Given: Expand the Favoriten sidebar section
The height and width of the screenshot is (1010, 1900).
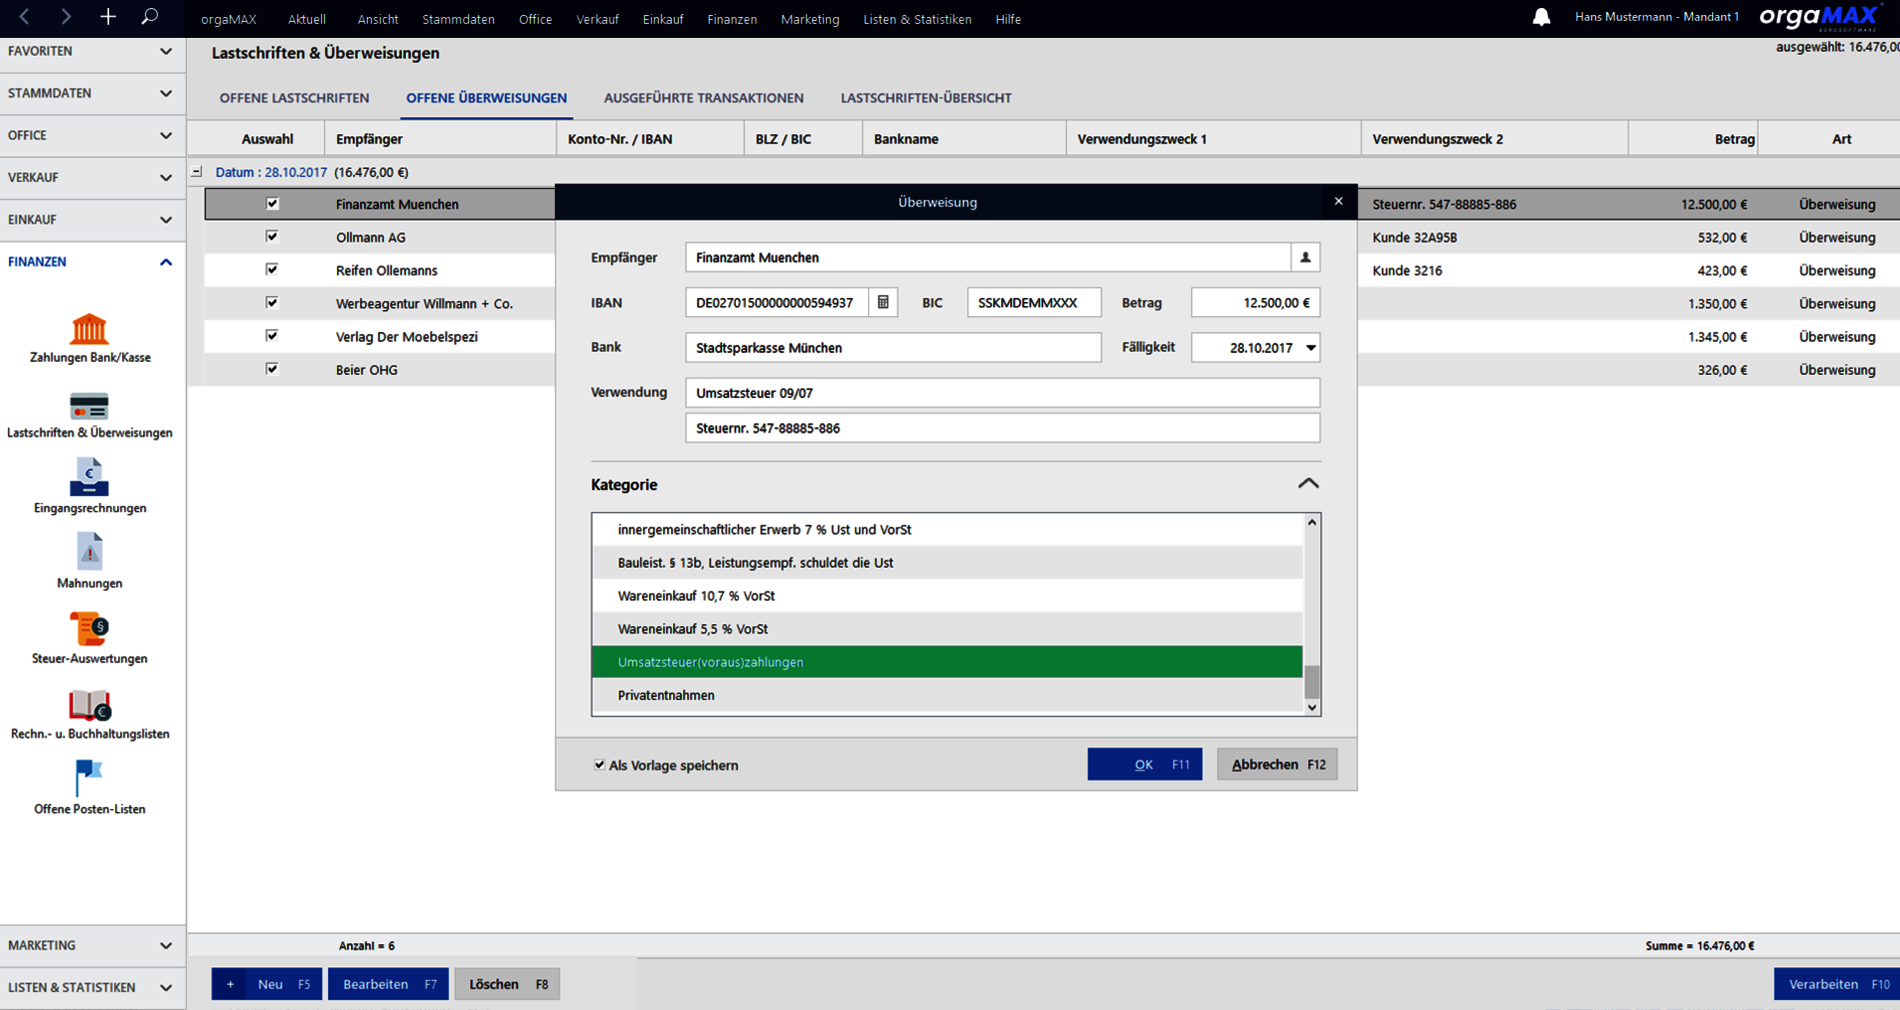Looking at the screenshot, I should 92,51.
